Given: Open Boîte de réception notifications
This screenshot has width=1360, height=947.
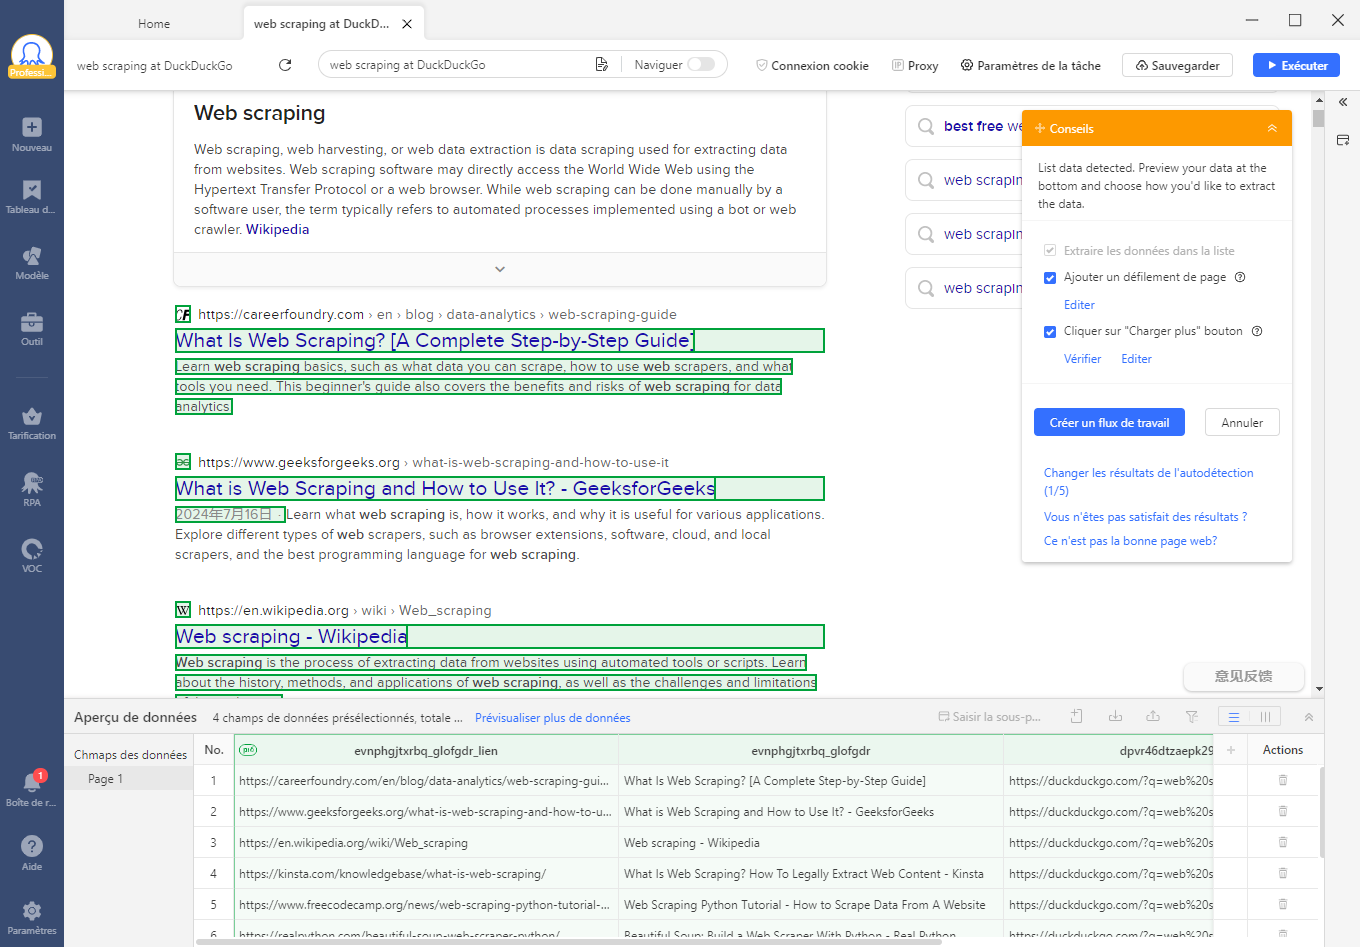Looking at the screenshot, I should 32,789.
